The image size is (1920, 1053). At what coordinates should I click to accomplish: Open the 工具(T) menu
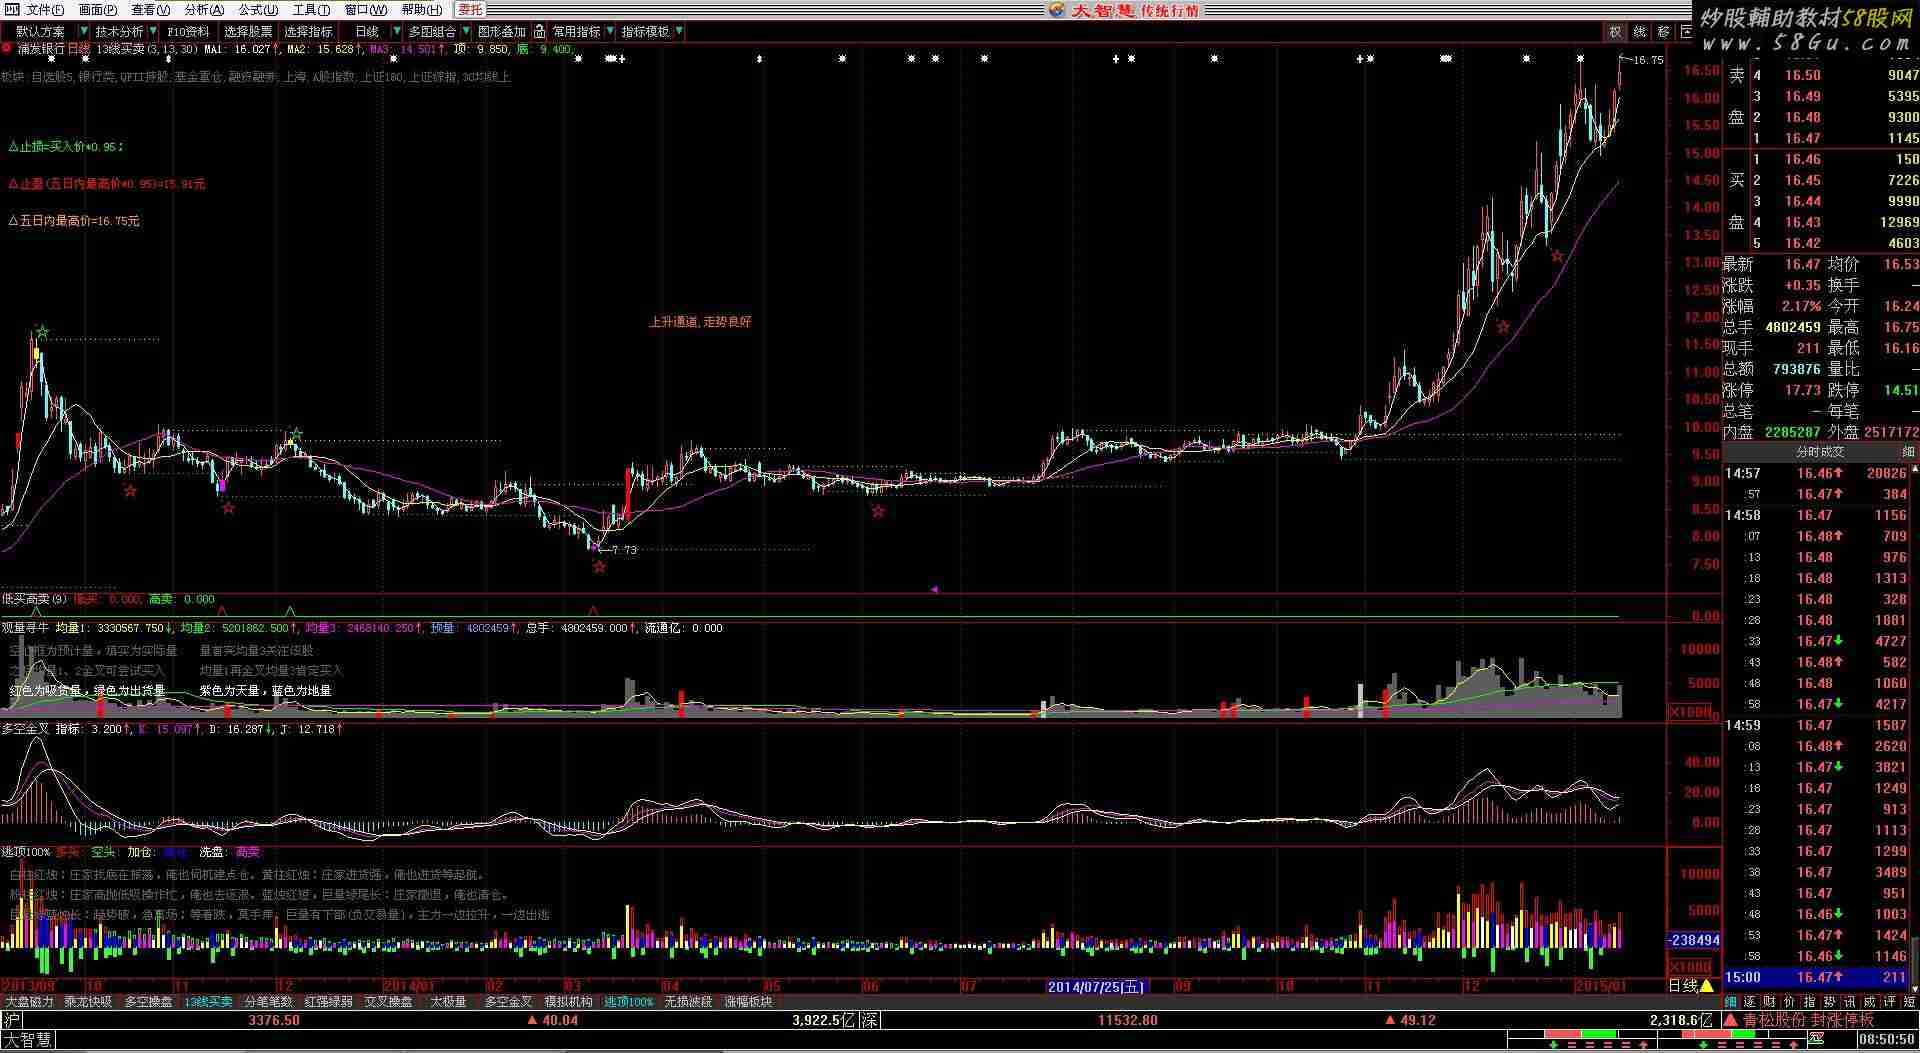(311, 9)
